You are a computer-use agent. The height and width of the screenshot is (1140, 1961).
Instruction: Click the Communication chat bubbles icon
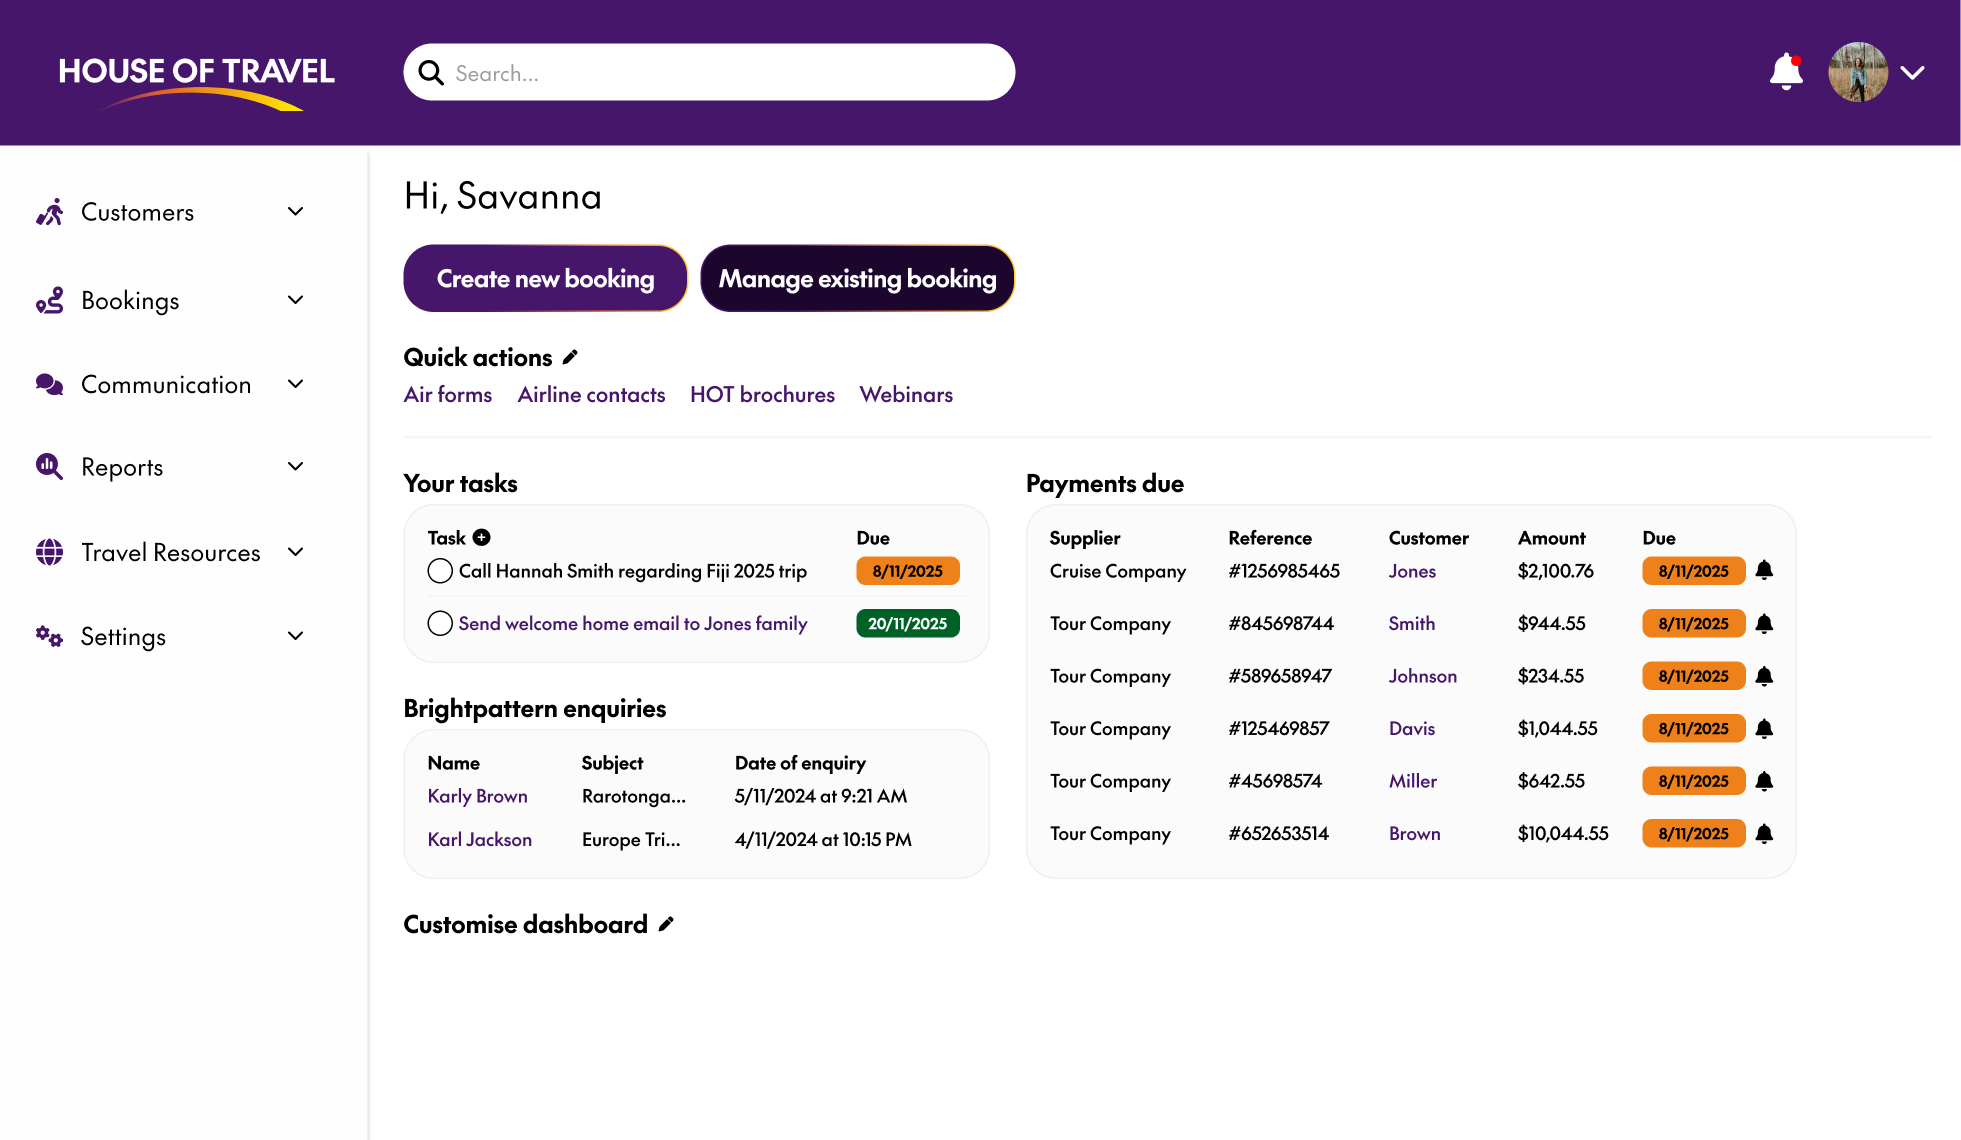50,384
